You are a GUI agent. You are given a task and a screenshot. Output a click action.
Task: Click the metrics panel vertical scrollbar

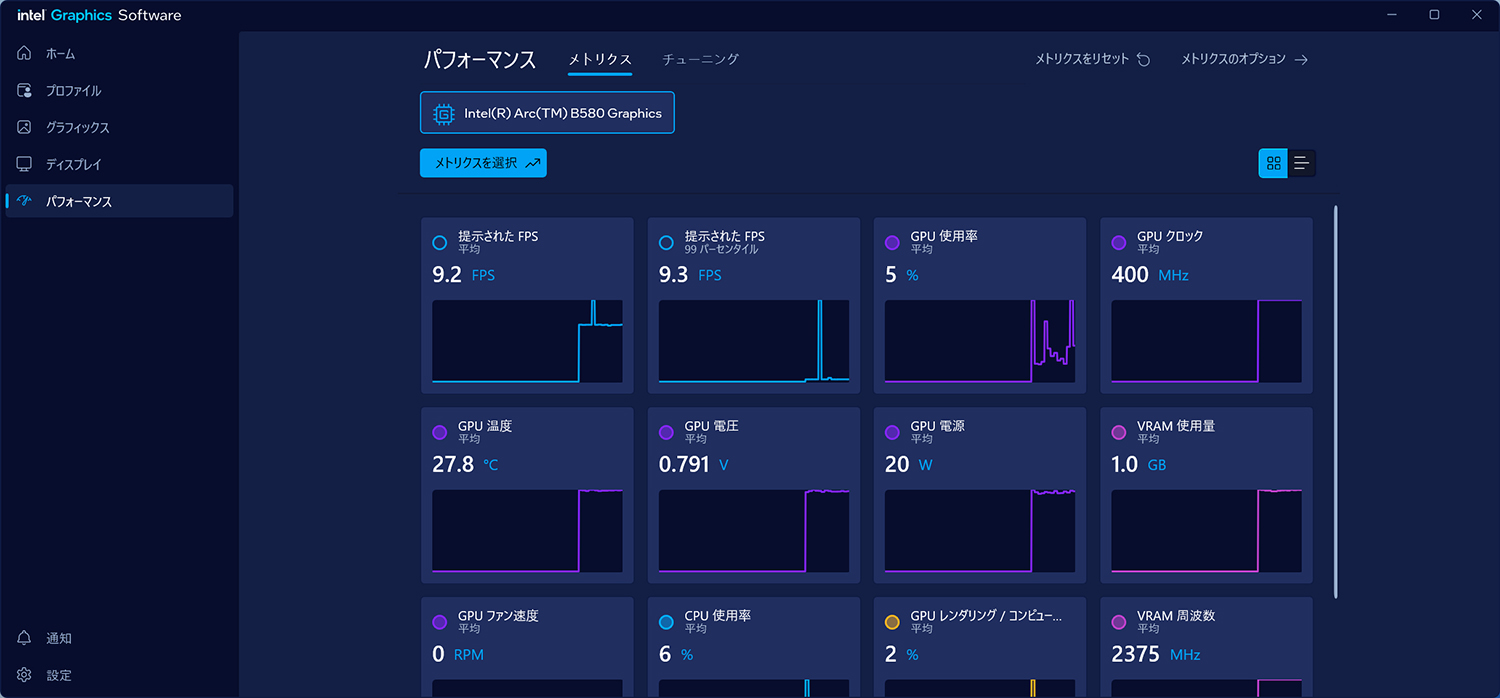click(x=1336, y=402)
